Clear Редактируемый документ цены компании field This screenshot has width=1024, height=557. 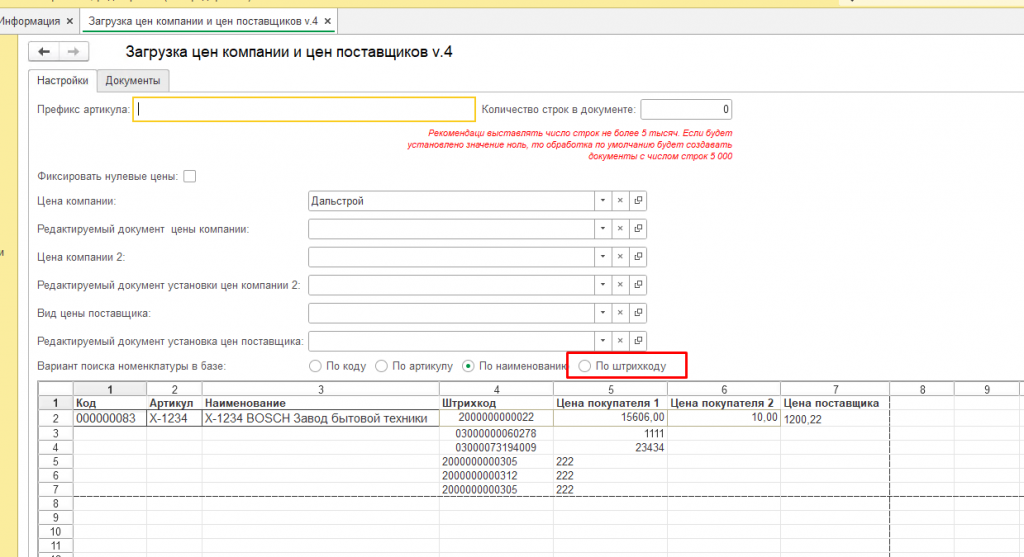620,229
